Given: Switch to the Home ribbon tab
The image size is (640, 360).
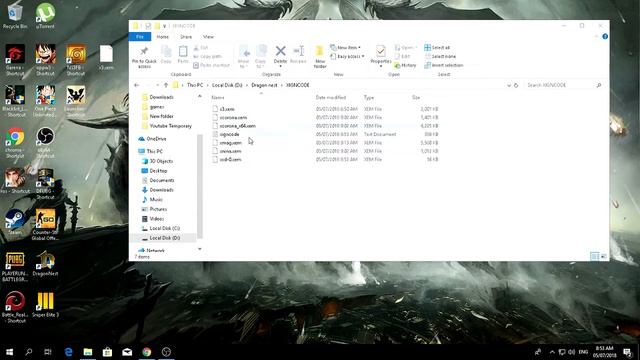Looking at the screenshot, I should click(162, 37).
